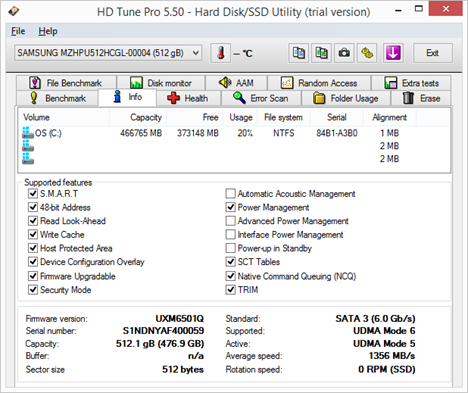Open the Extra tests tab

(x=411, y=83)
